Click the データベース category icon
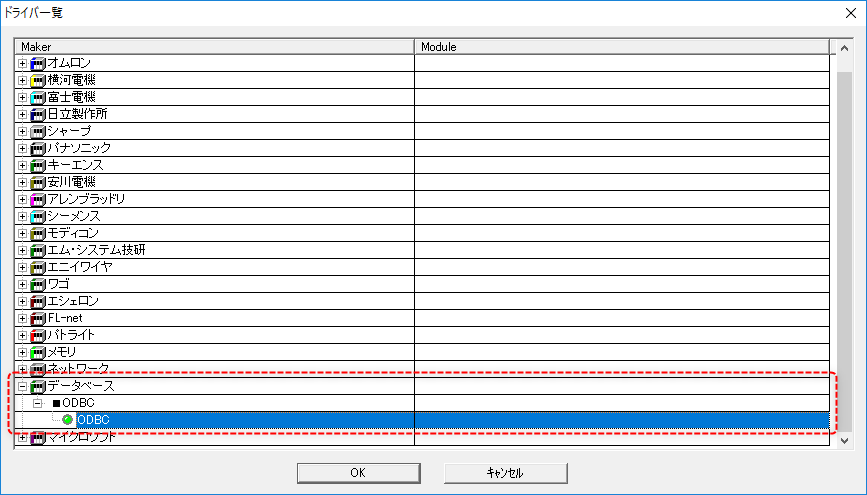The width and height of the screenshot is (867, 495). point(38,386)
